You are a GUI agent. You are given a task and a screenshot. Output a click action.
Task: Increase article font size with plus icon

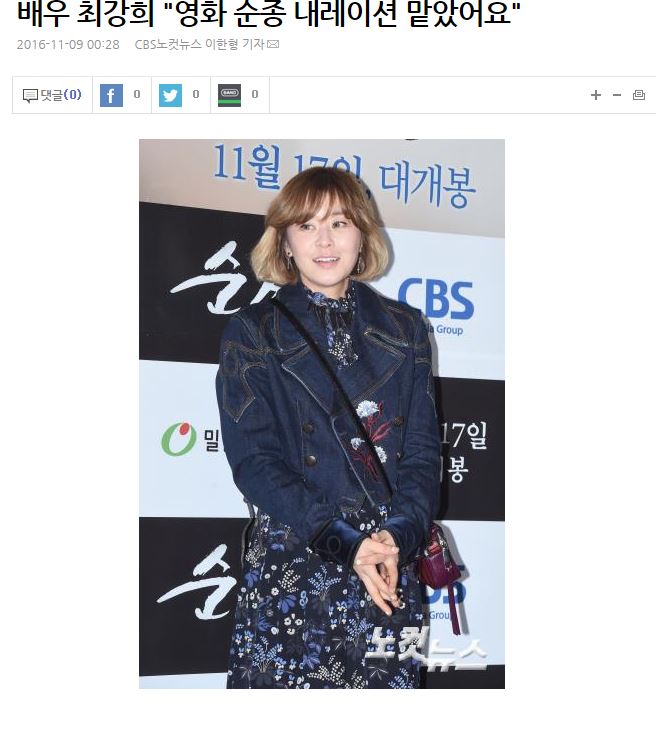tap(596, 95)
